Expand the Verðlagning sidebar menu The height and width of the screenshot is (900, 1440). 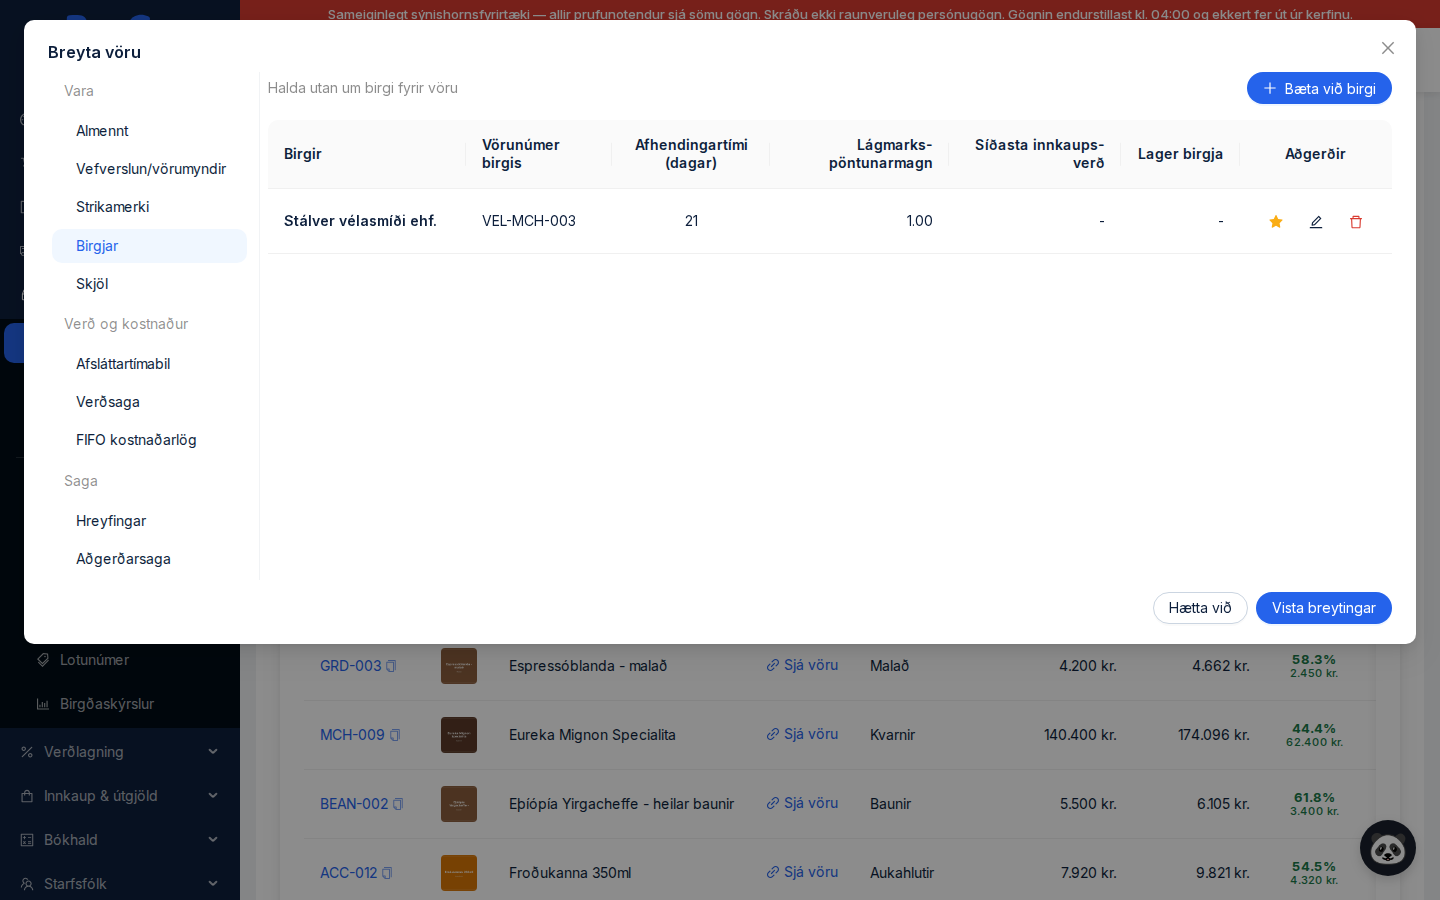(120, 752)
